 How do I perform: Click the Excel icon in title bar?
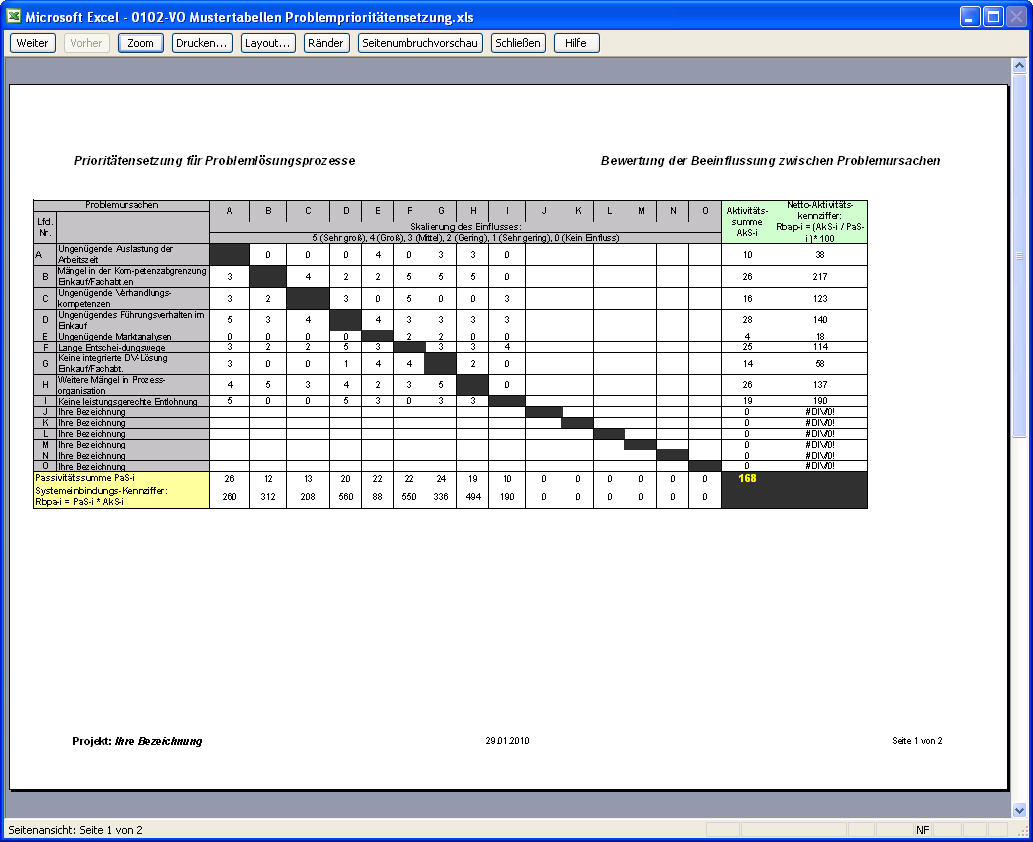(x=13, y=16)
